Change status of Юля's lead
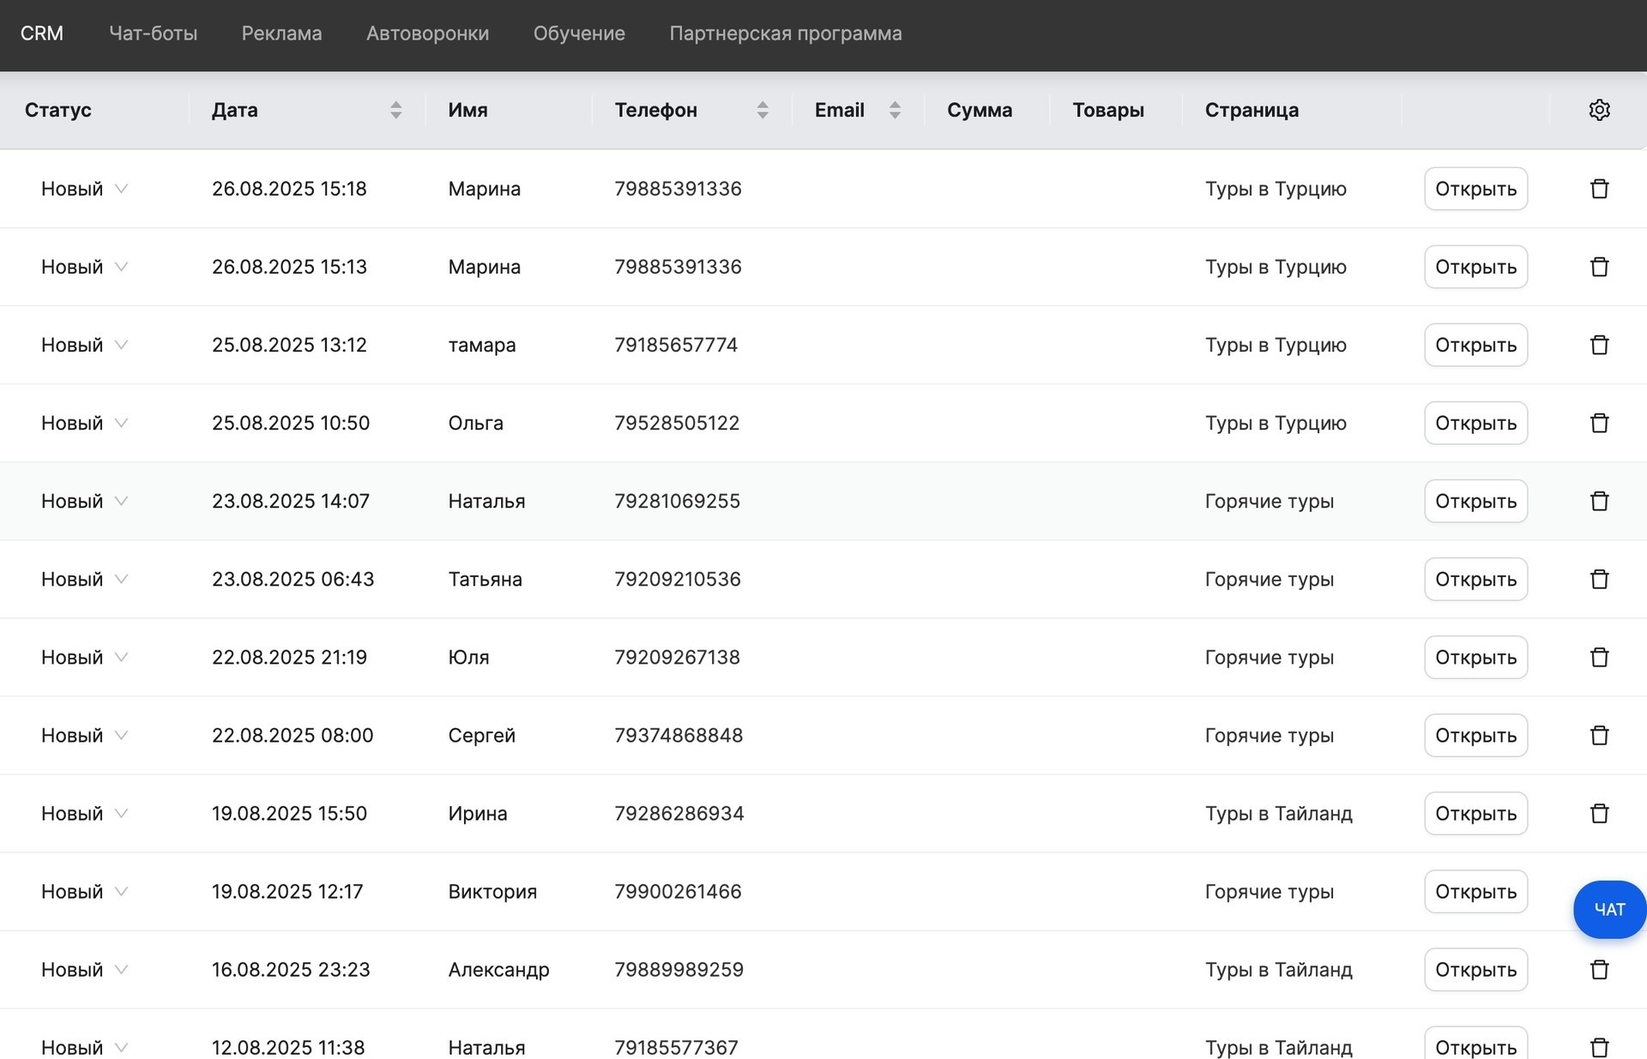This screenshot has height=1059, width=1647. coord(85,657)
